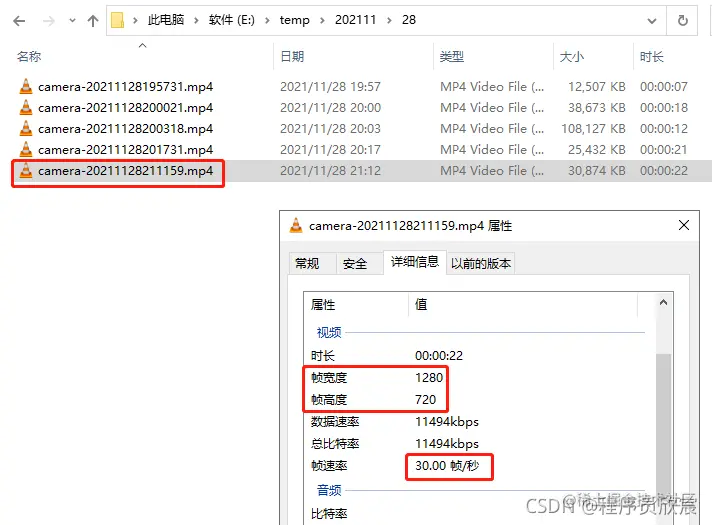The image size is (712, 525).
Task: Click the duration 00:00:18 cell
Action: [x=663, y=108]
